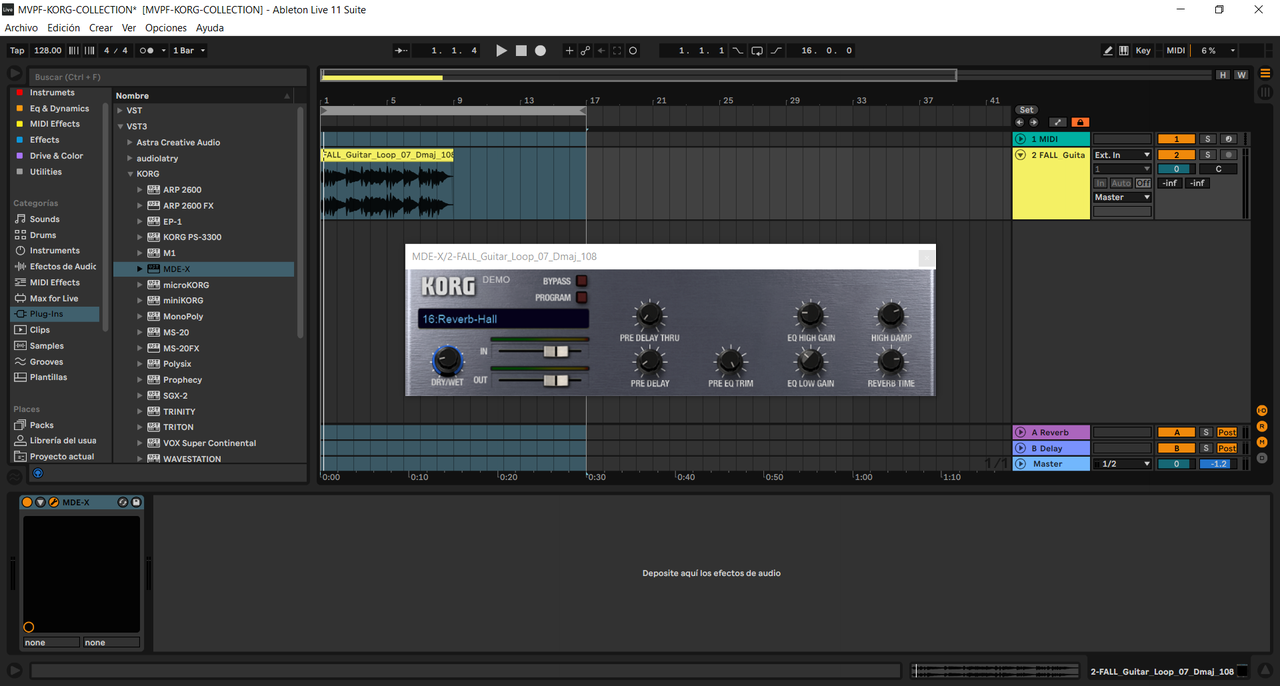Enable MIDI Map Mode
The height and width of the screenshot is (686, 1280).
coord(1176,50)
